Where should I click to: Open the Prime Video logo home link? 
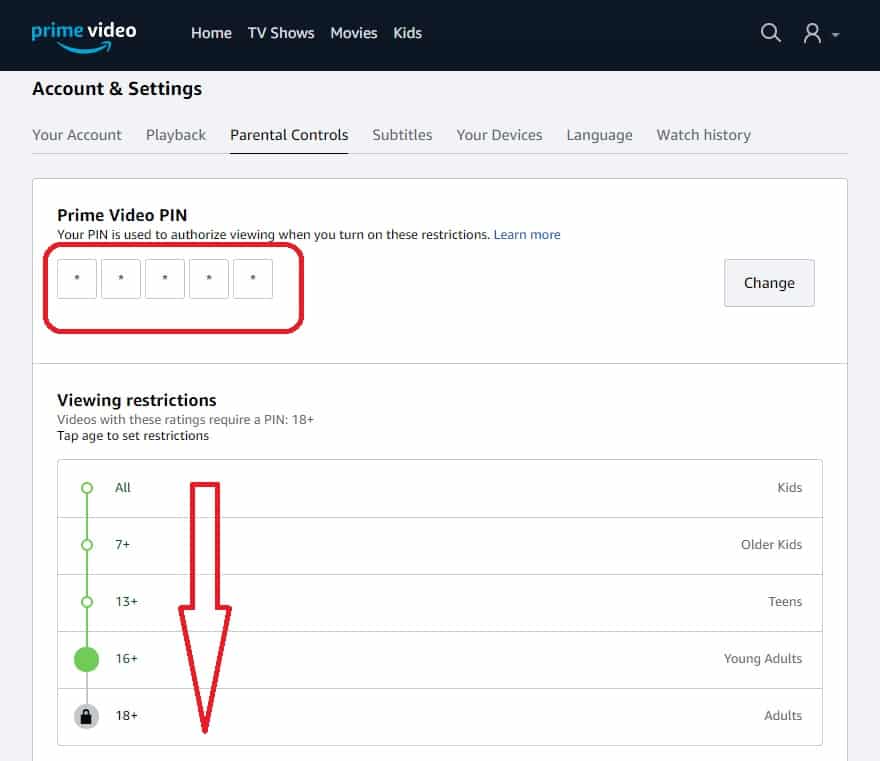point(84,36)
